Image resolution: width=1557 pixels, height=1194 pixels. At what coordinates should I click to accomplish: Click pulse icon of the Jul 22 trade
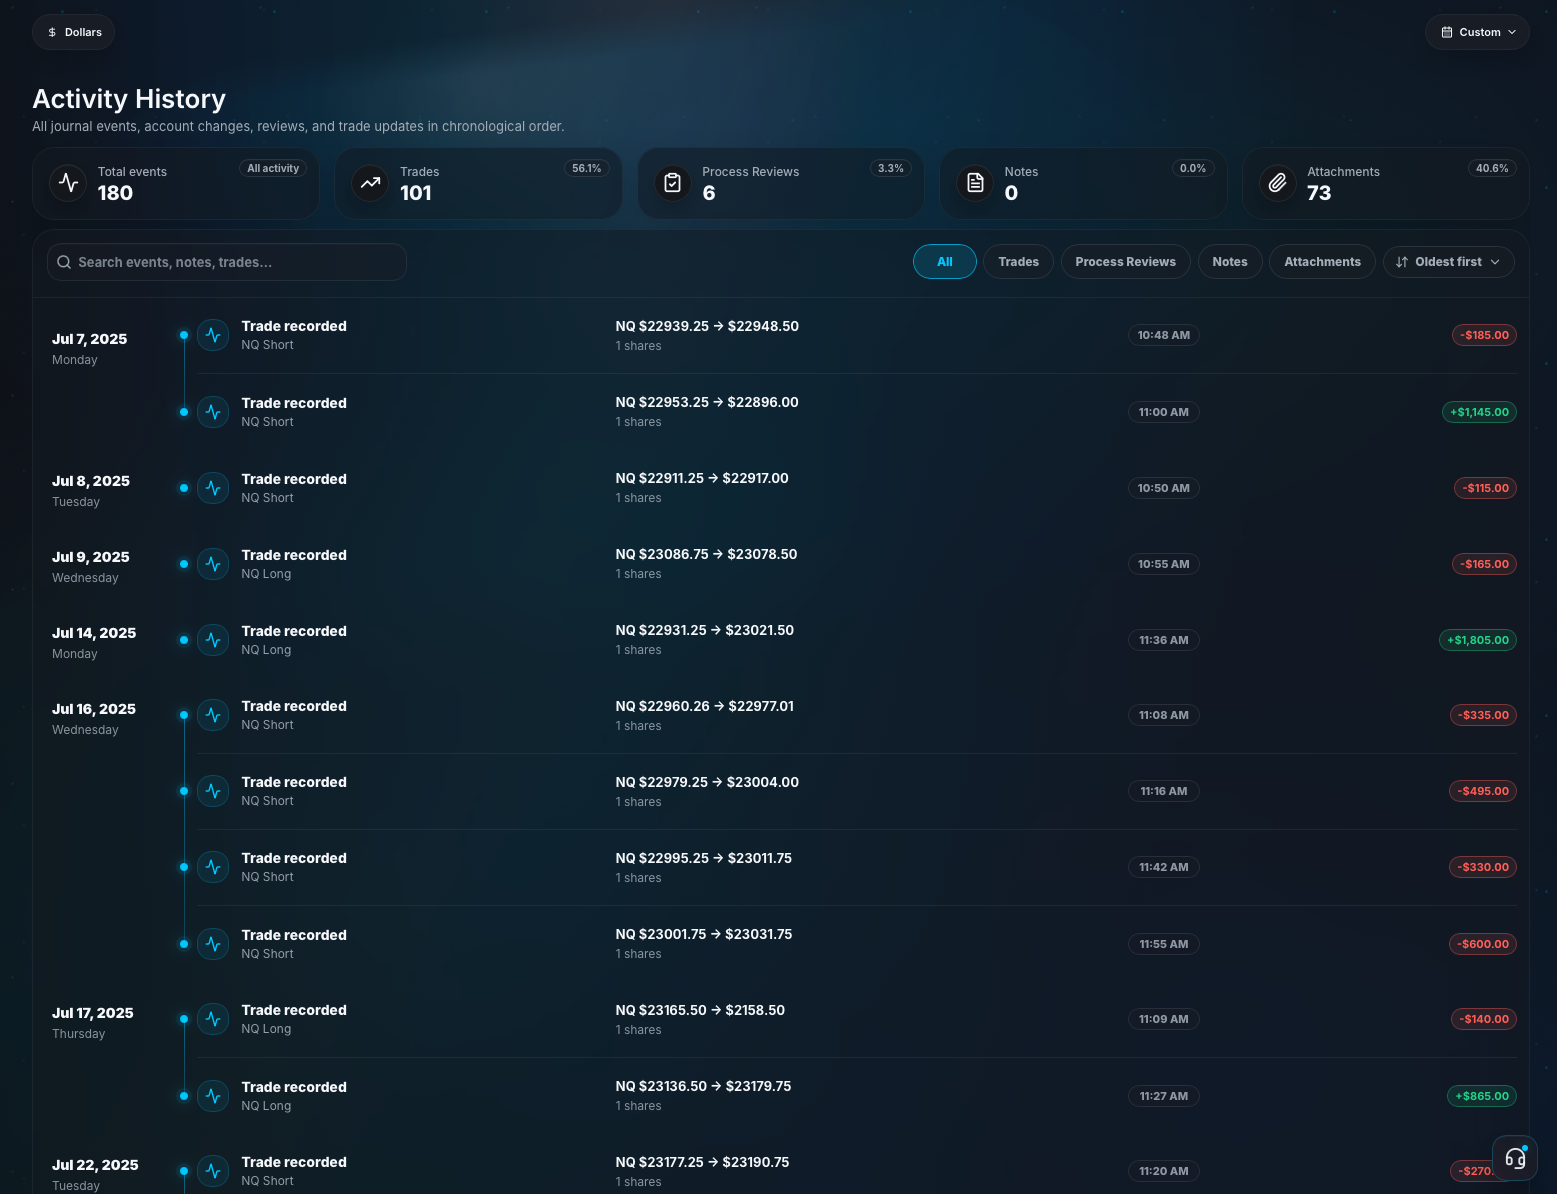[213, 1171]
